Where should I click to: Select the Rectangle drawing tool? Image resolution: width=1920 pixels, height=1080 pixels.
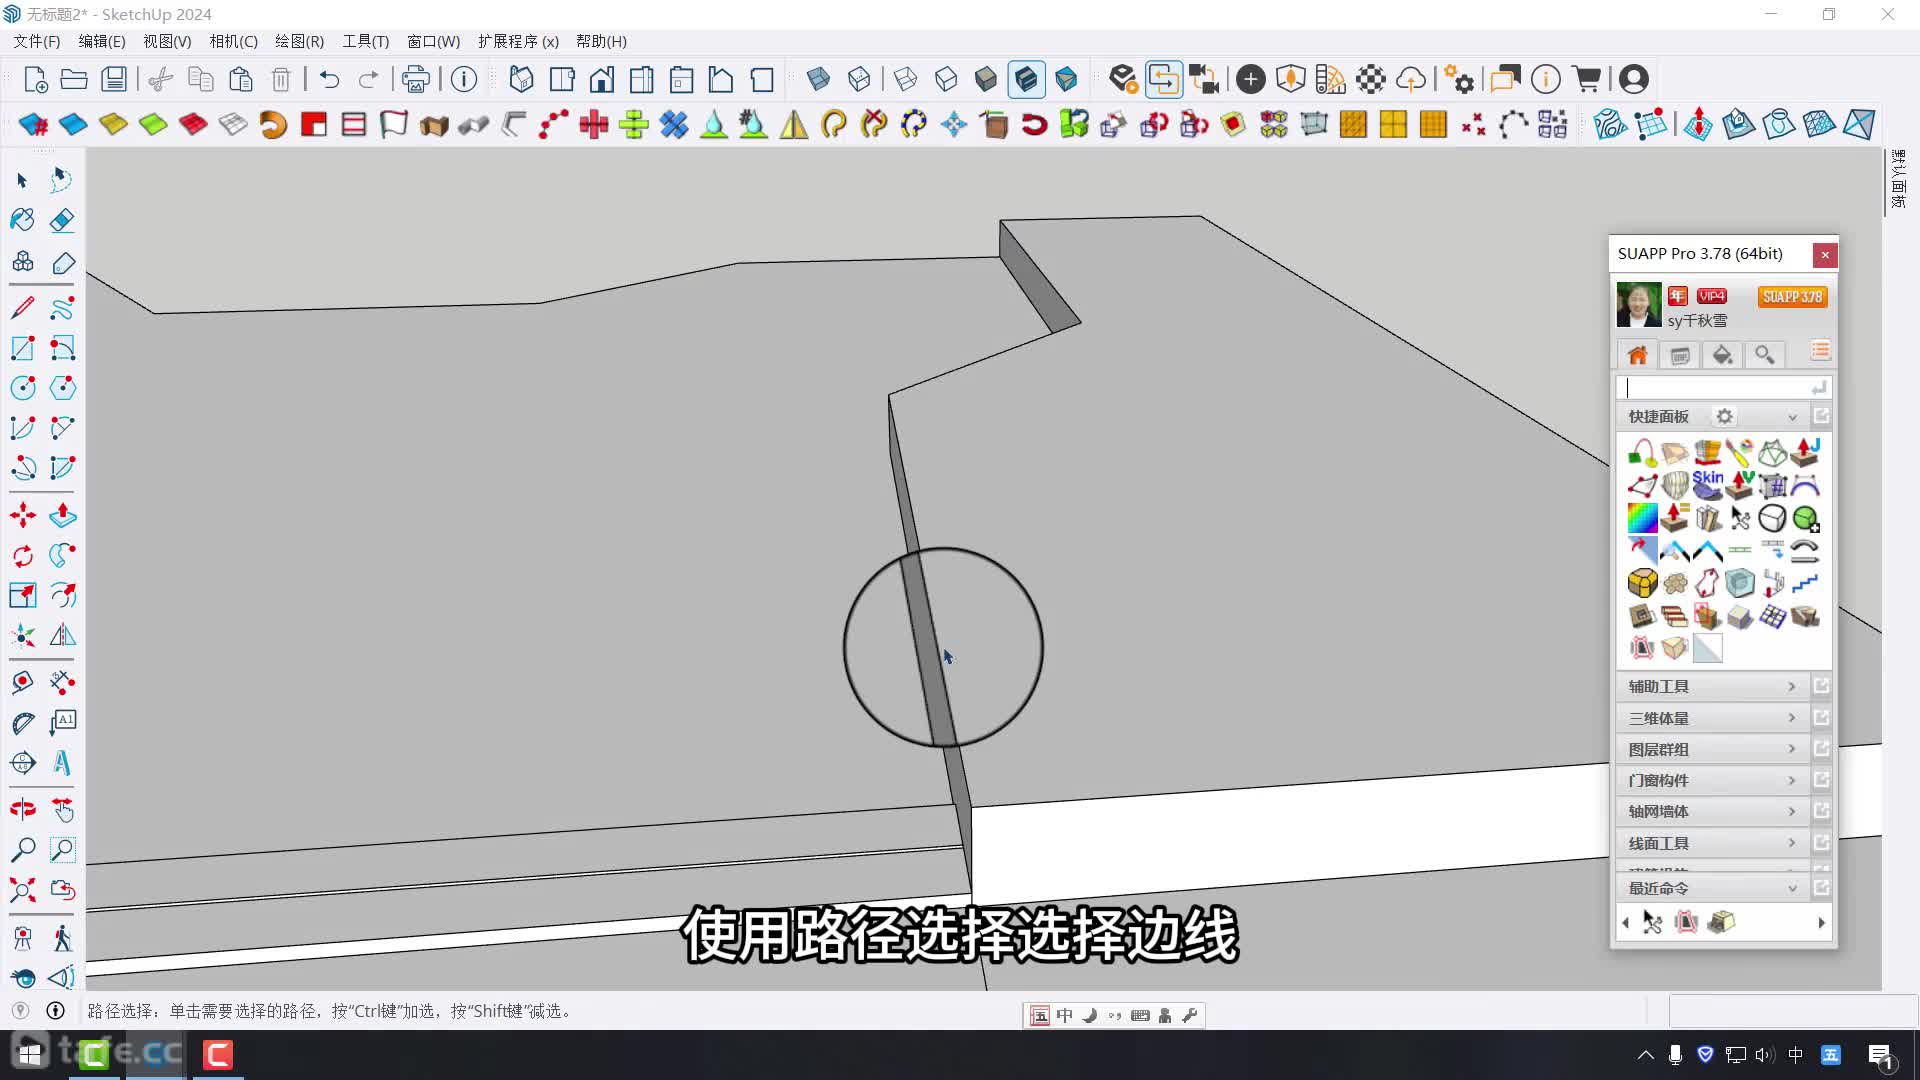pyautogui.click(x=22, y=348)
